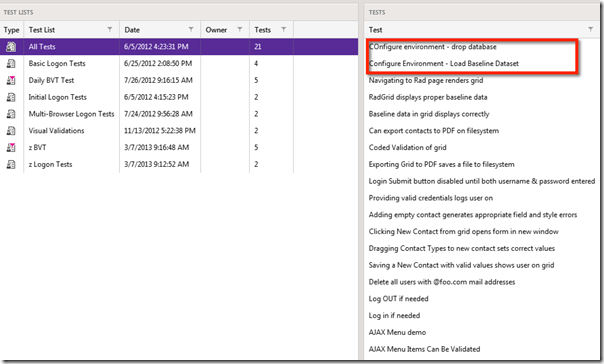The width and height of the screenshot is (604, 364).
Task: Select test Configure Environment - Load Baseline Dataset
Action: [444, 64]
